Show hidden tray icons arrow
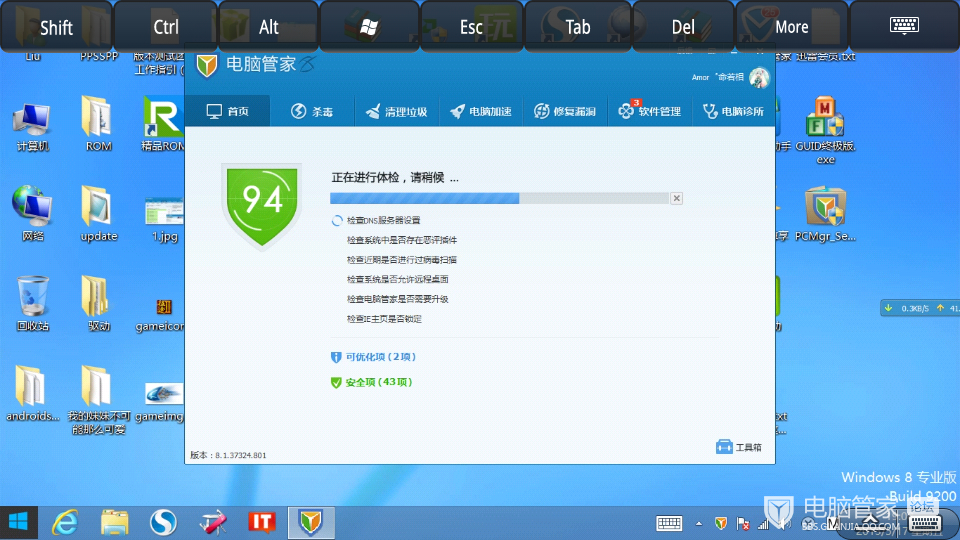Image resolution: width=960 pixels, height=540 pixels. 699,523
